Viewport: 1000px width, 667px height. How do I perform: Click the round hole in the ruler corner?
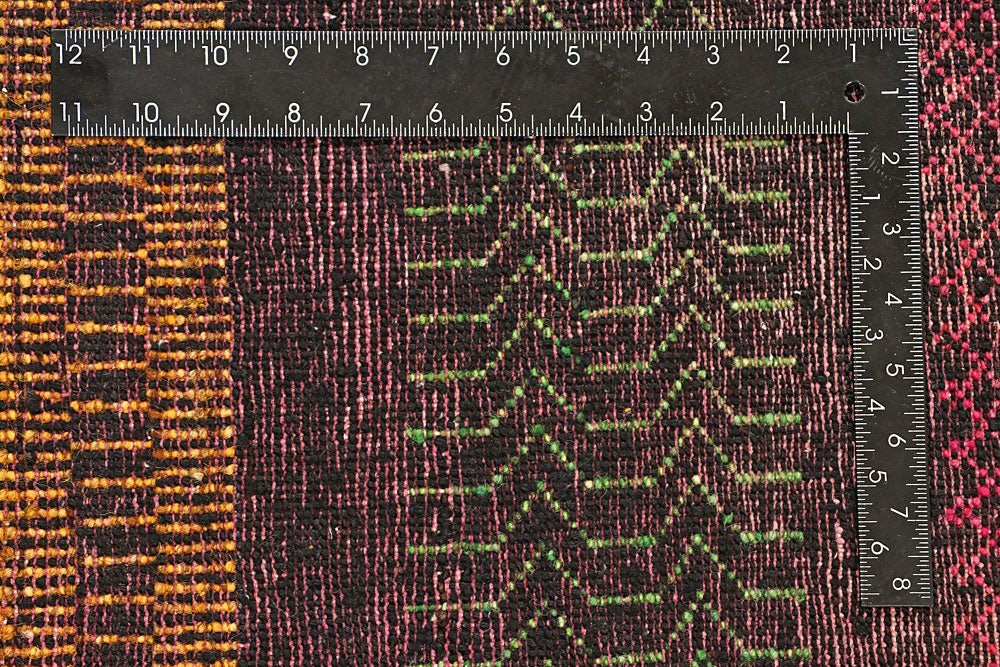(x=854, y=91)
